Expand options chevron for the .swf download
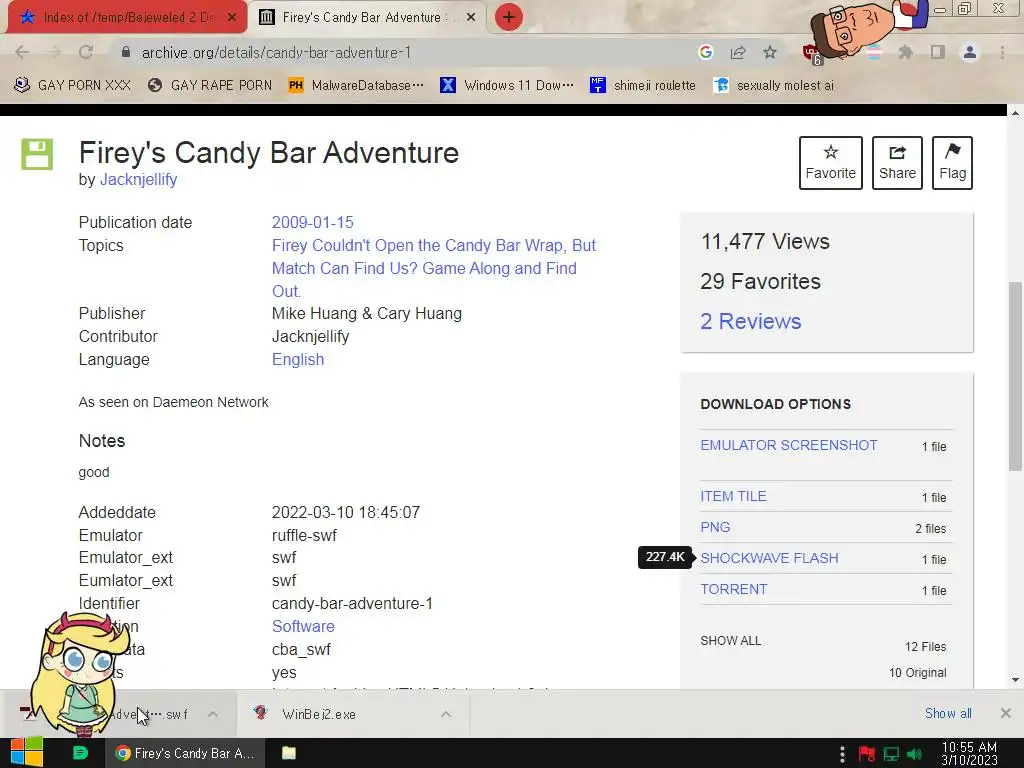 coord(213,714)
